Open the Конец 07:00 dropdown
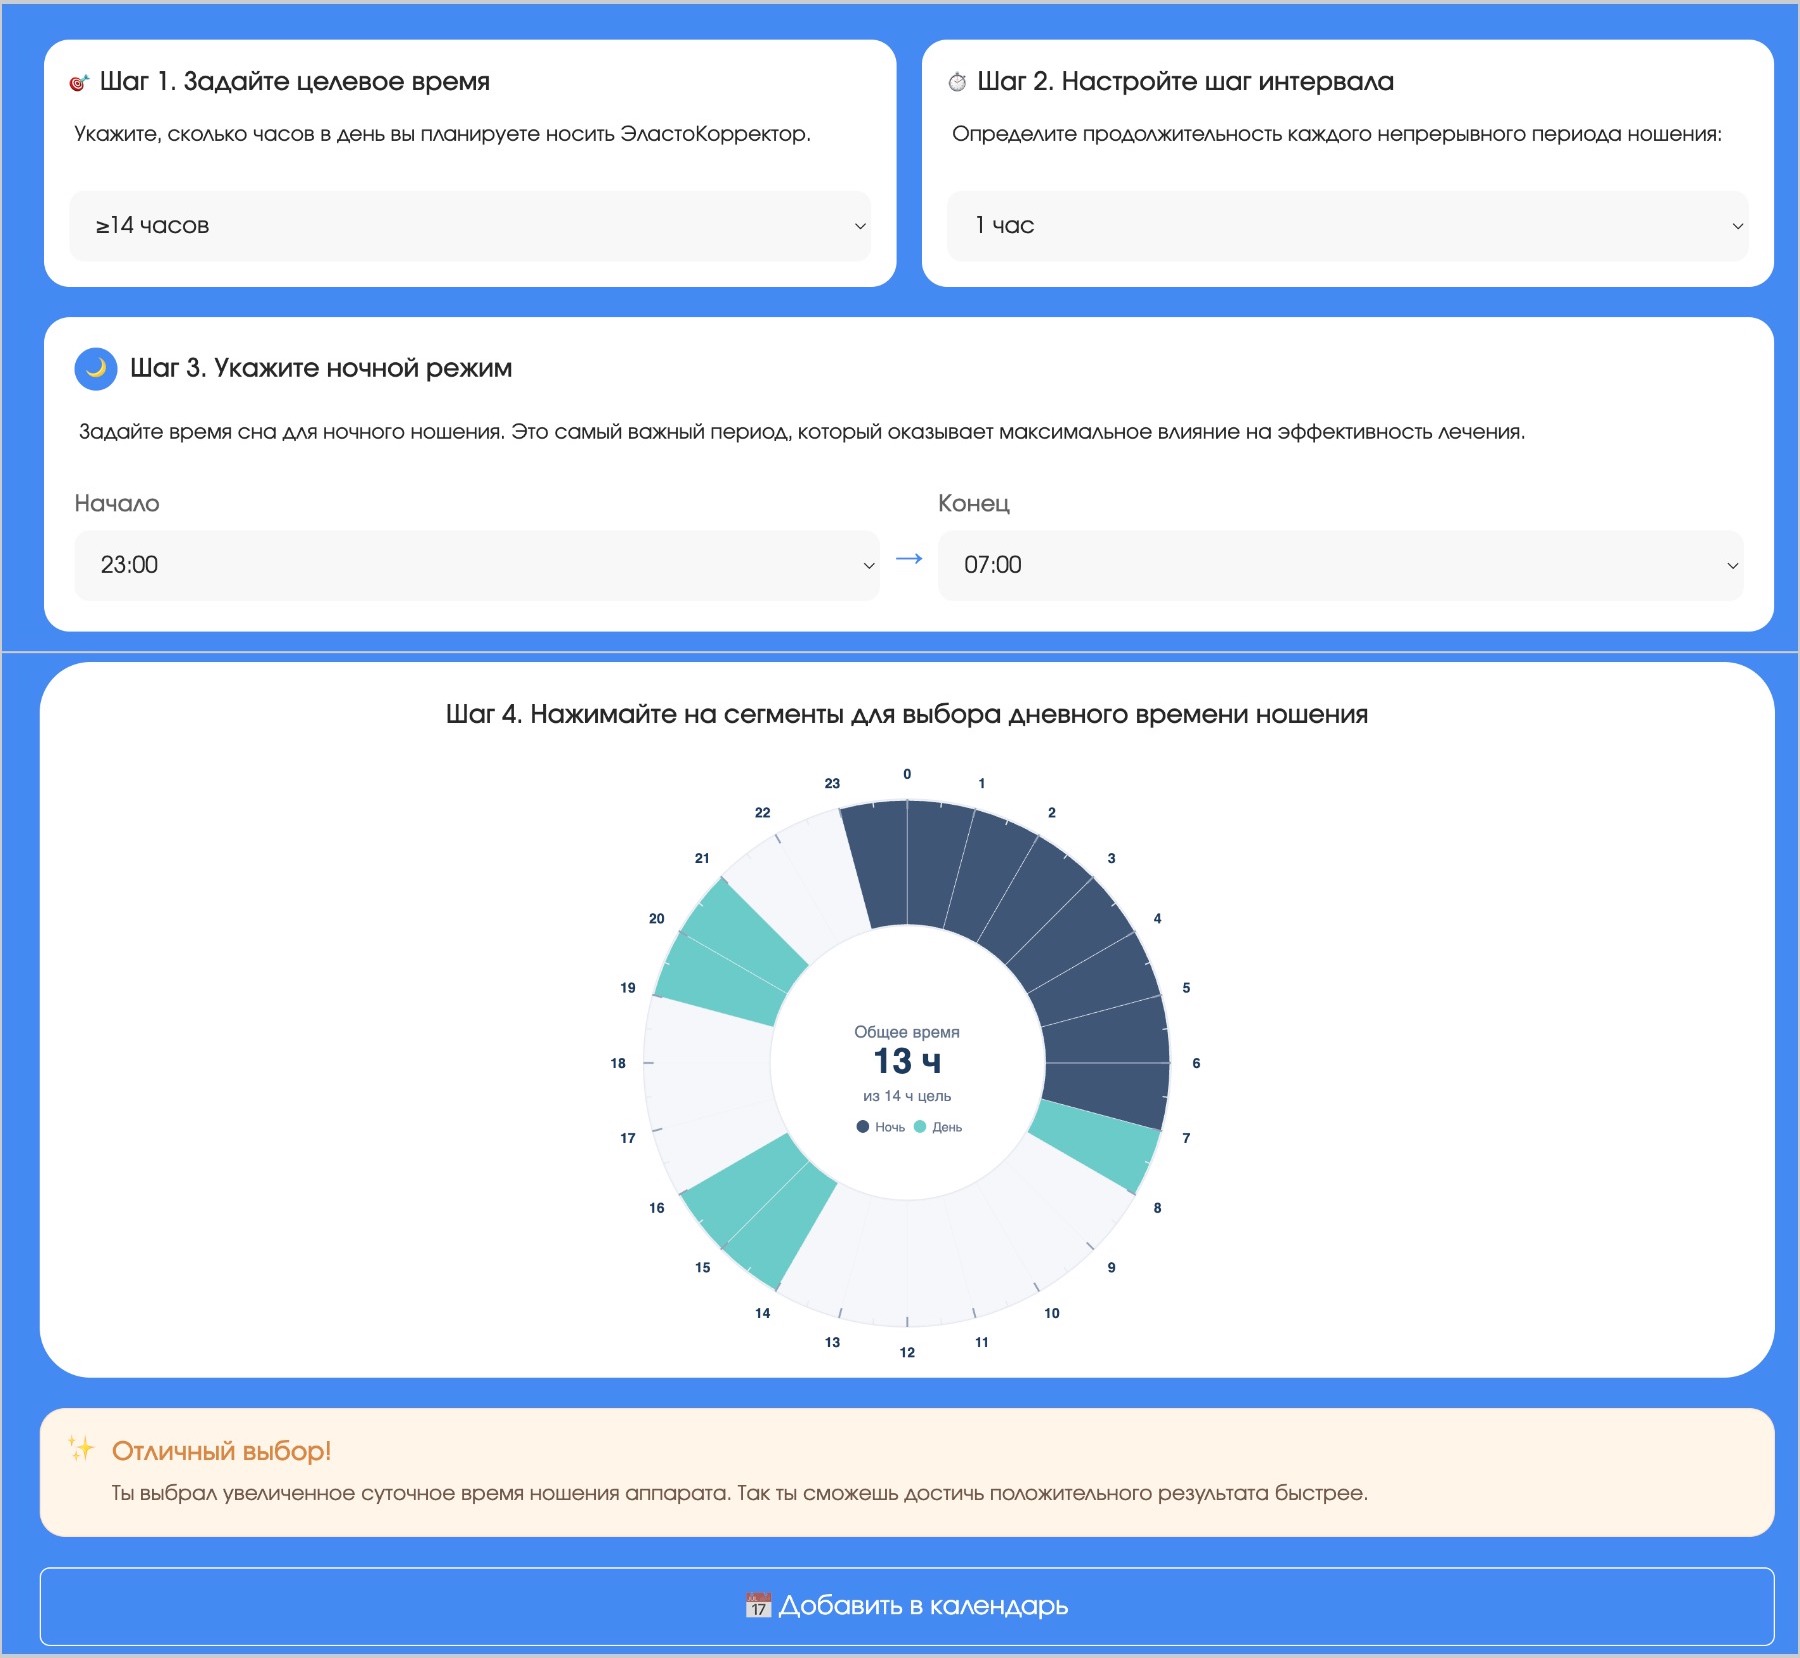The image size is (1800, 1658). pyautogui.click(x=1340, y=565)
